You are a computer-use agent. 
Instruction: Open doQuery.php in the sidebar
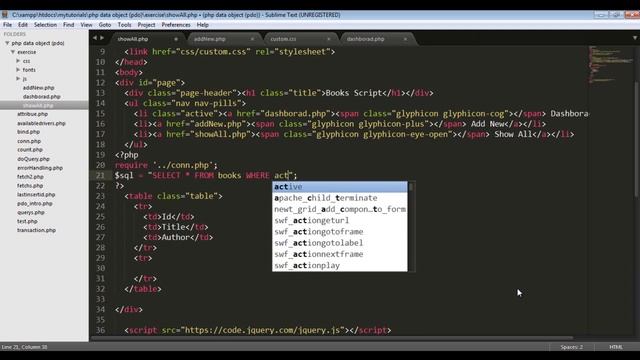pyautogui.click(x=33, y=159)
